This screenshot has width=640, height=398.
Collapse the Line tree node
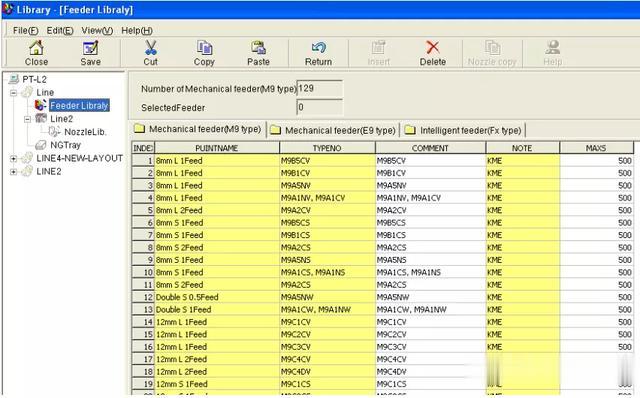pos(13,93)
